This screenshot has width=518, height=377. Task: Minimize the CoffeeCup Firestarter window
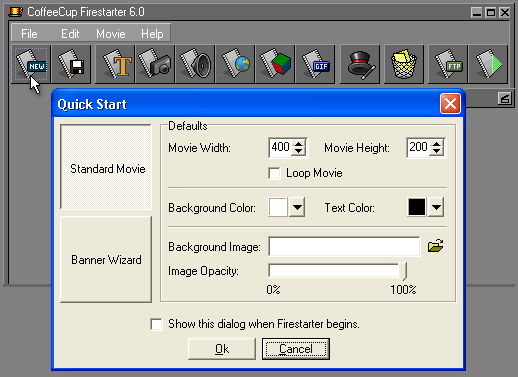point(477,13)
